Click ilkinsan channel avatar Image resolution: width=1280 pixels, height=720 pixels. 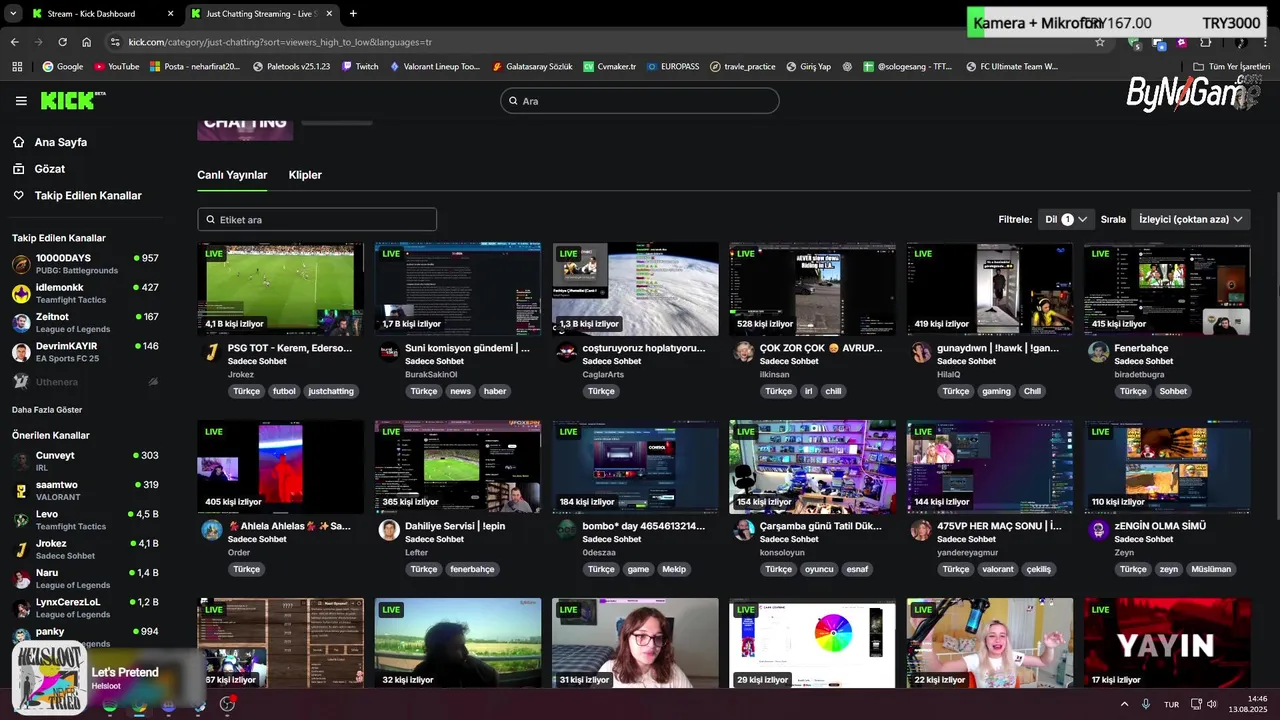click(x=743, y=352)
